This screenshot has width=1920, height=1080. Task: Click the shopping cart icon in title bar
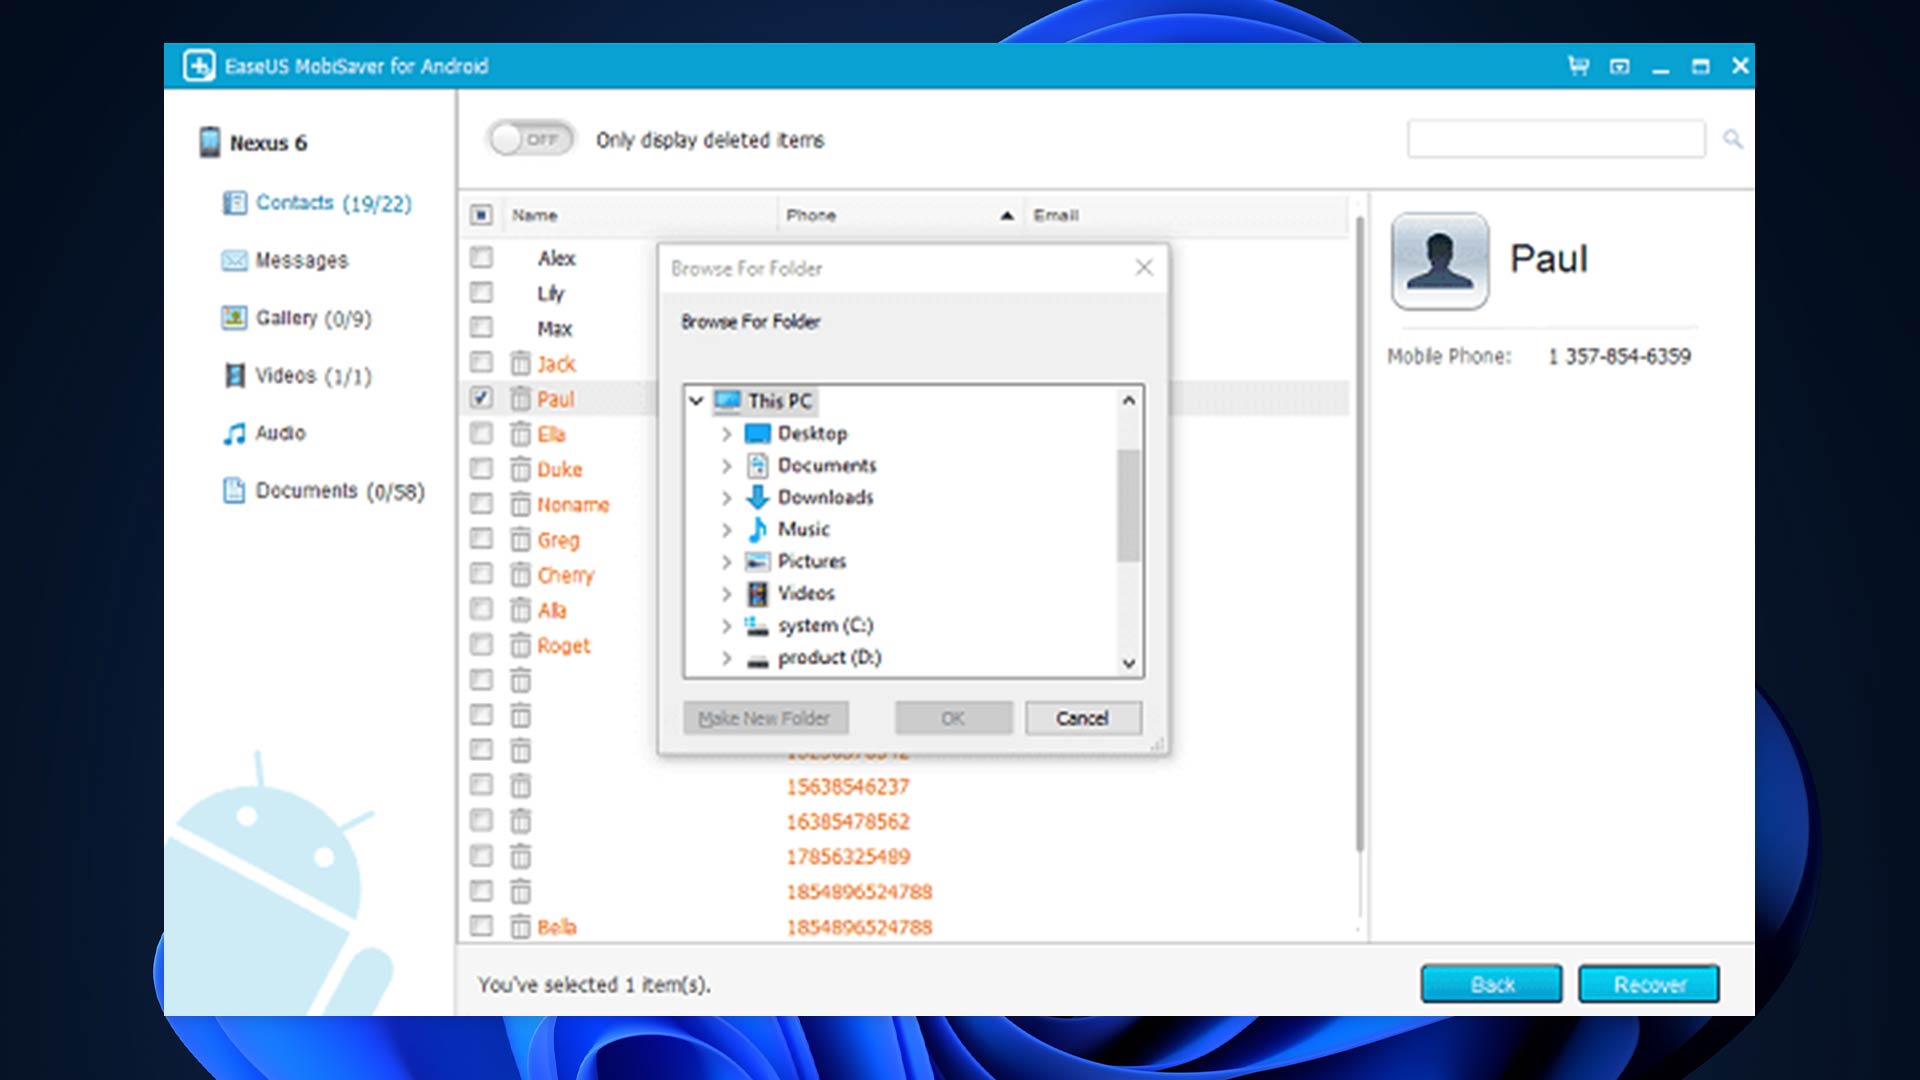(x=1578, y=66)
